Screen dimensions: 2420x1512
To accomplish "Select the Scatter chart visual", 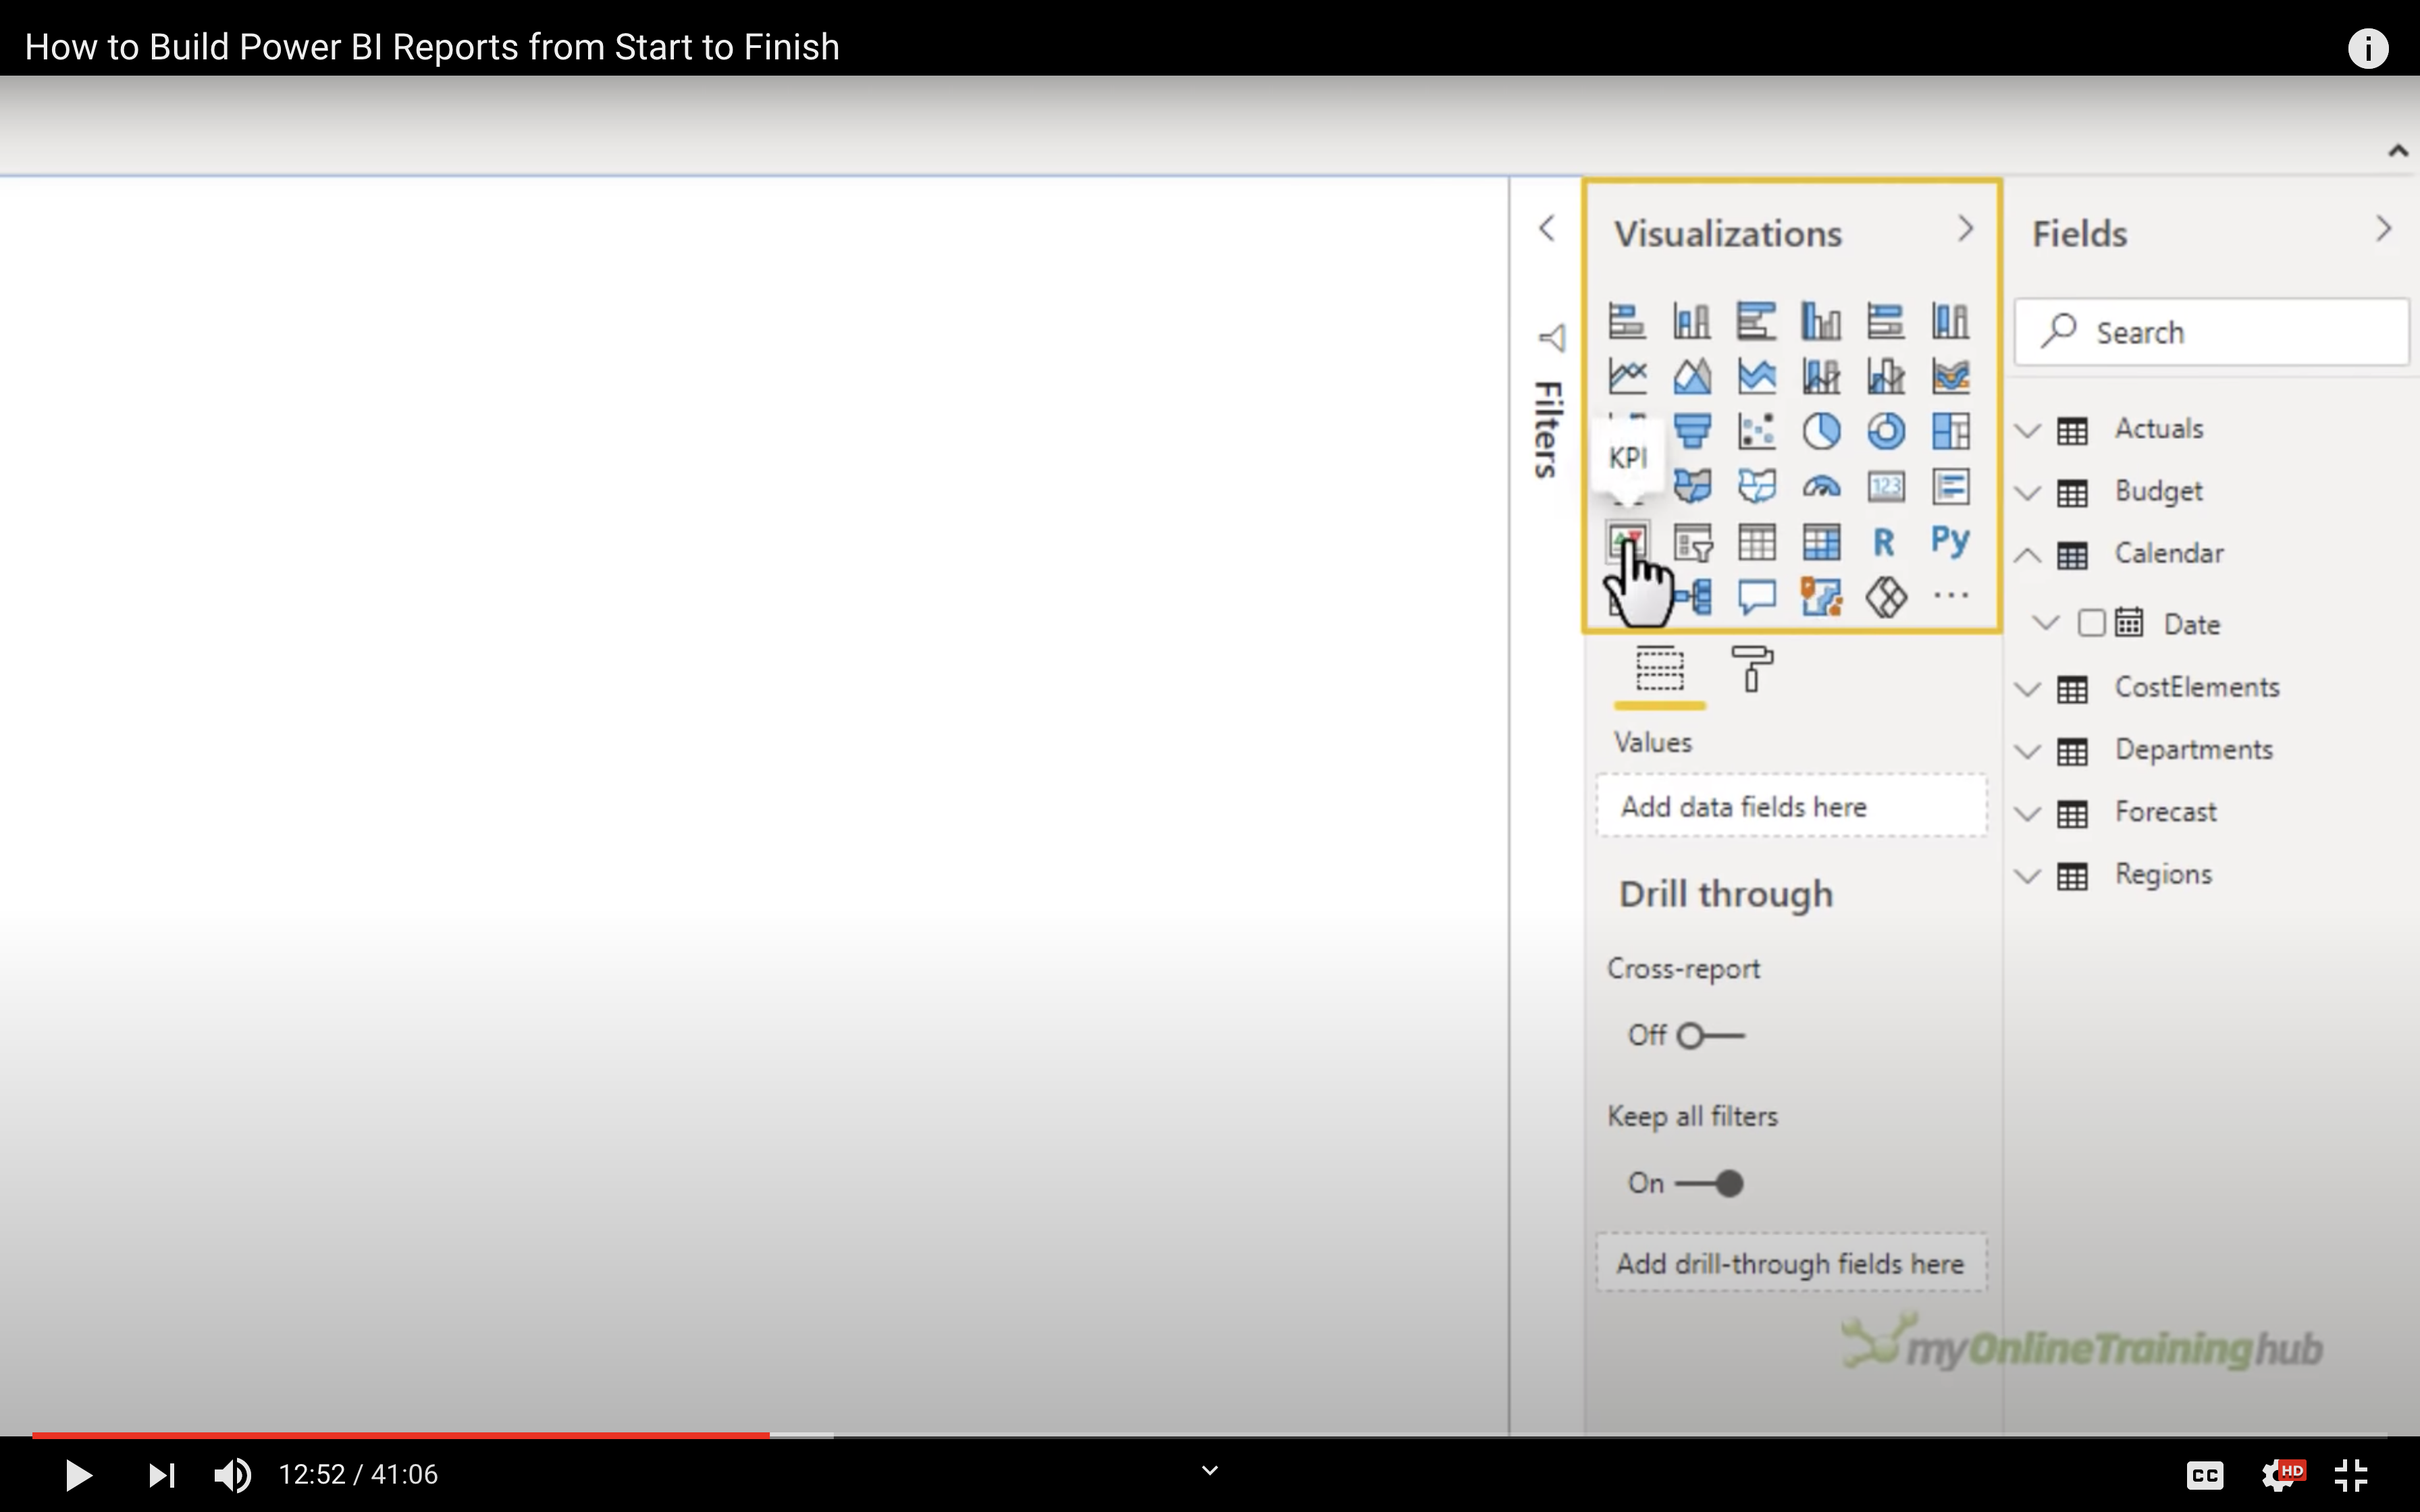I will coord(1756,432).
